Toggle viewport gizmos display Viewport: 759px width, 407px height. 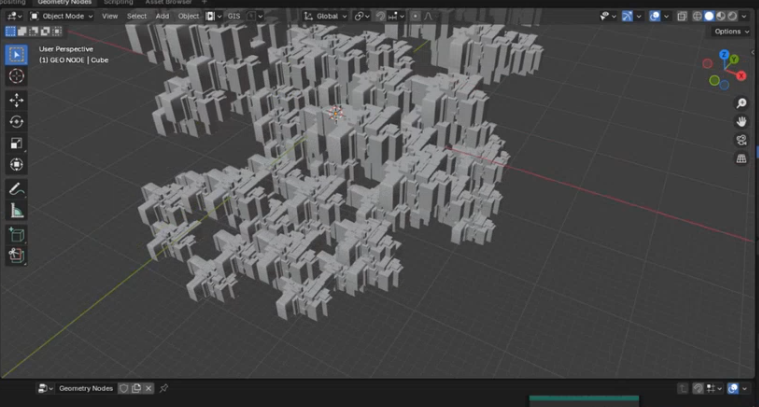(627, 16)
